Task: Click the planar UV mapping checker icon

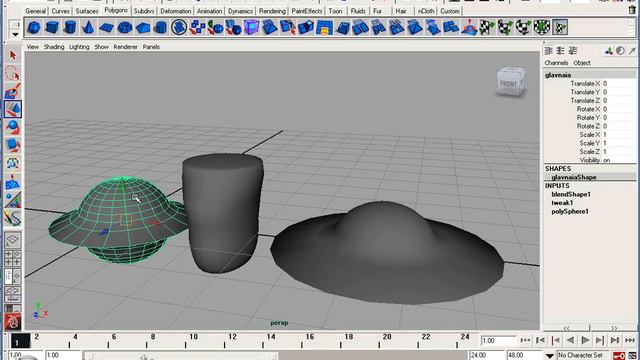Action: click(x=487, y=27)
